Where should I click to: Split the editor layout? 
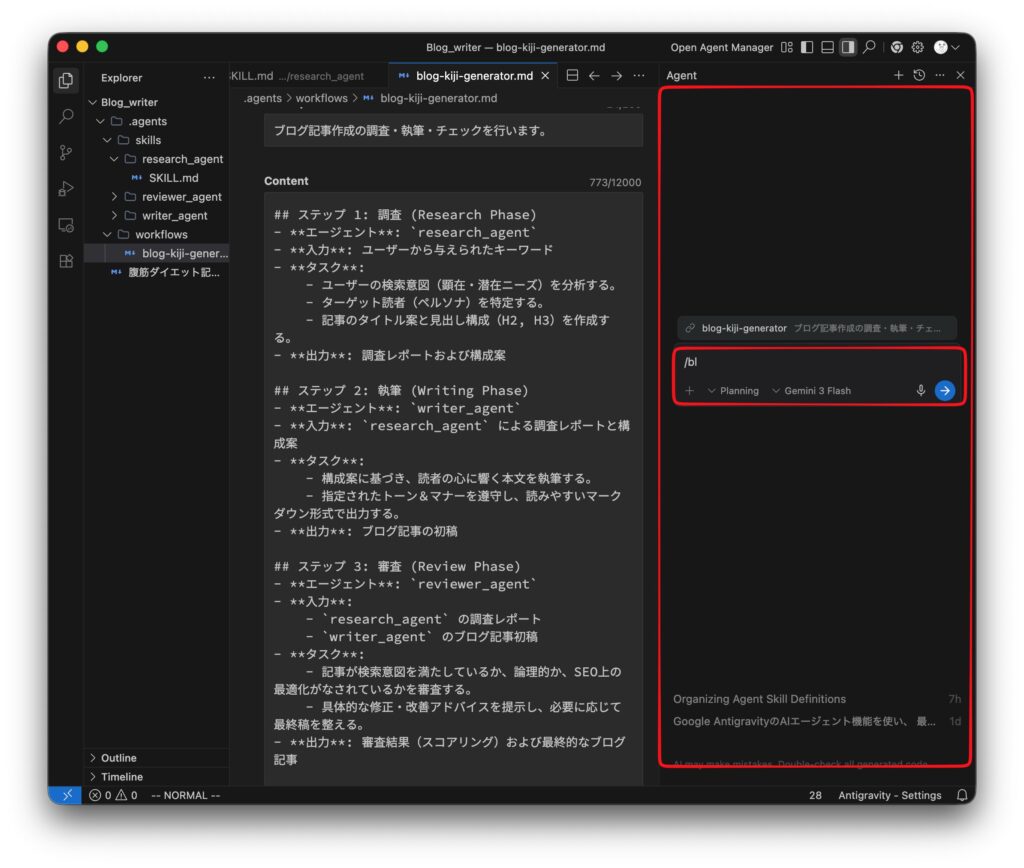click(572, 75)
